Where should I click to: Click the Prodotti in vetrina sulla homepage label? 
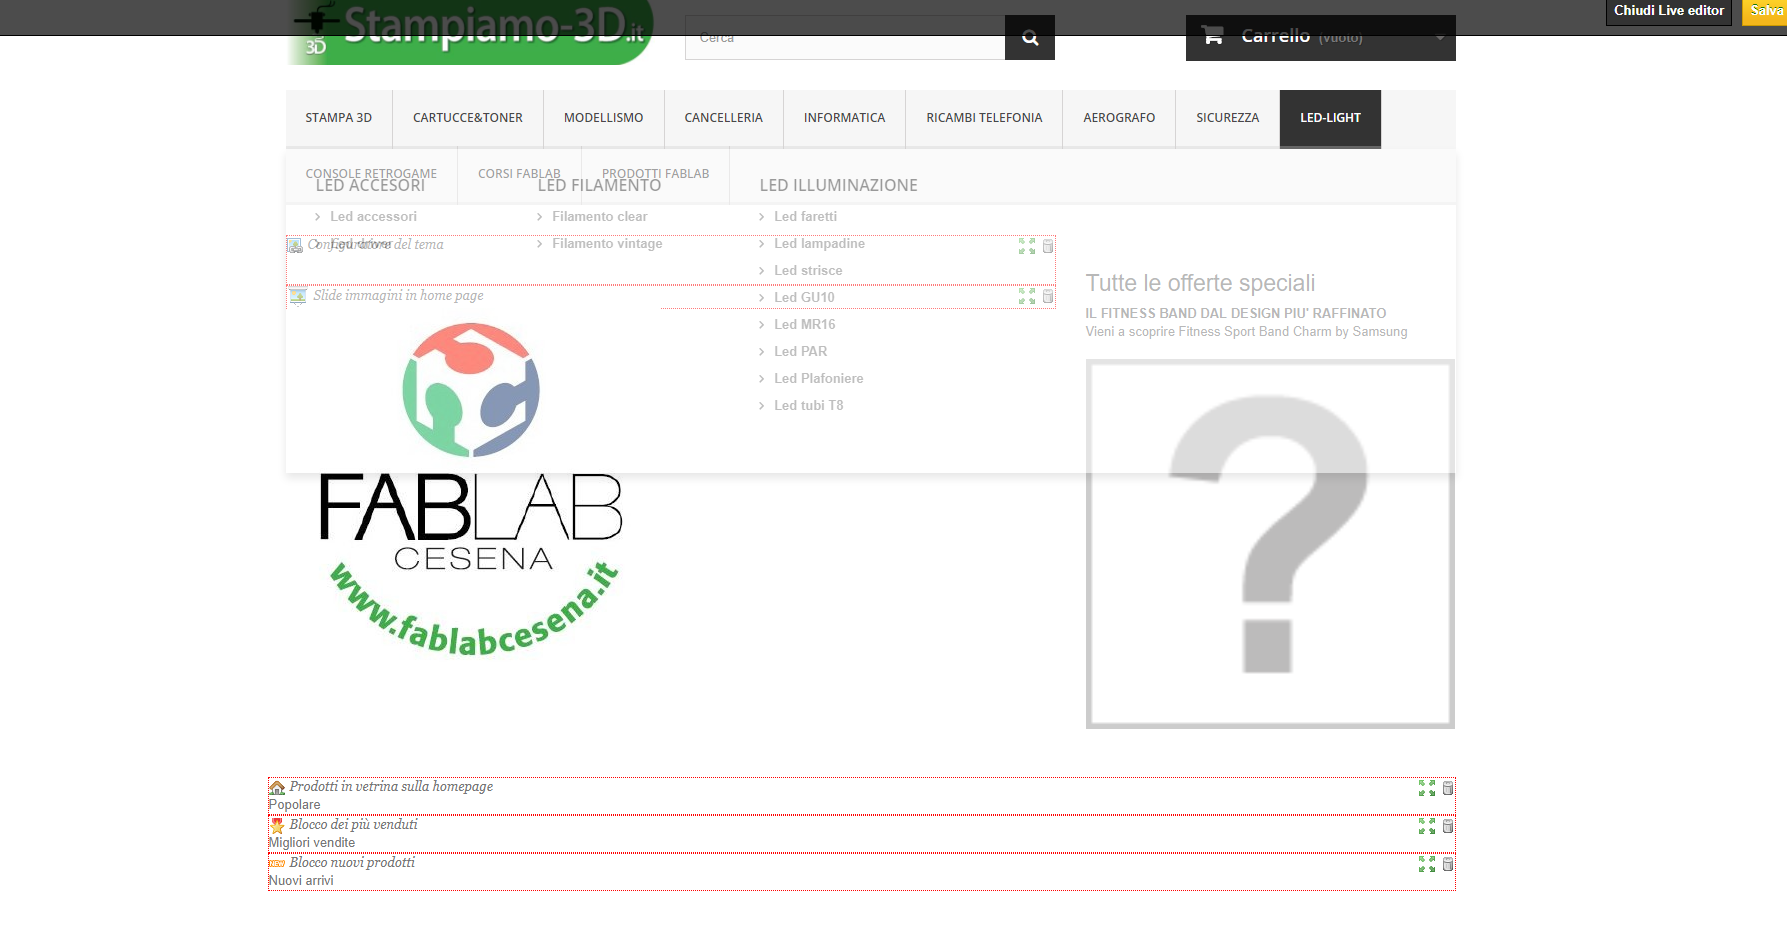point(391,787)
